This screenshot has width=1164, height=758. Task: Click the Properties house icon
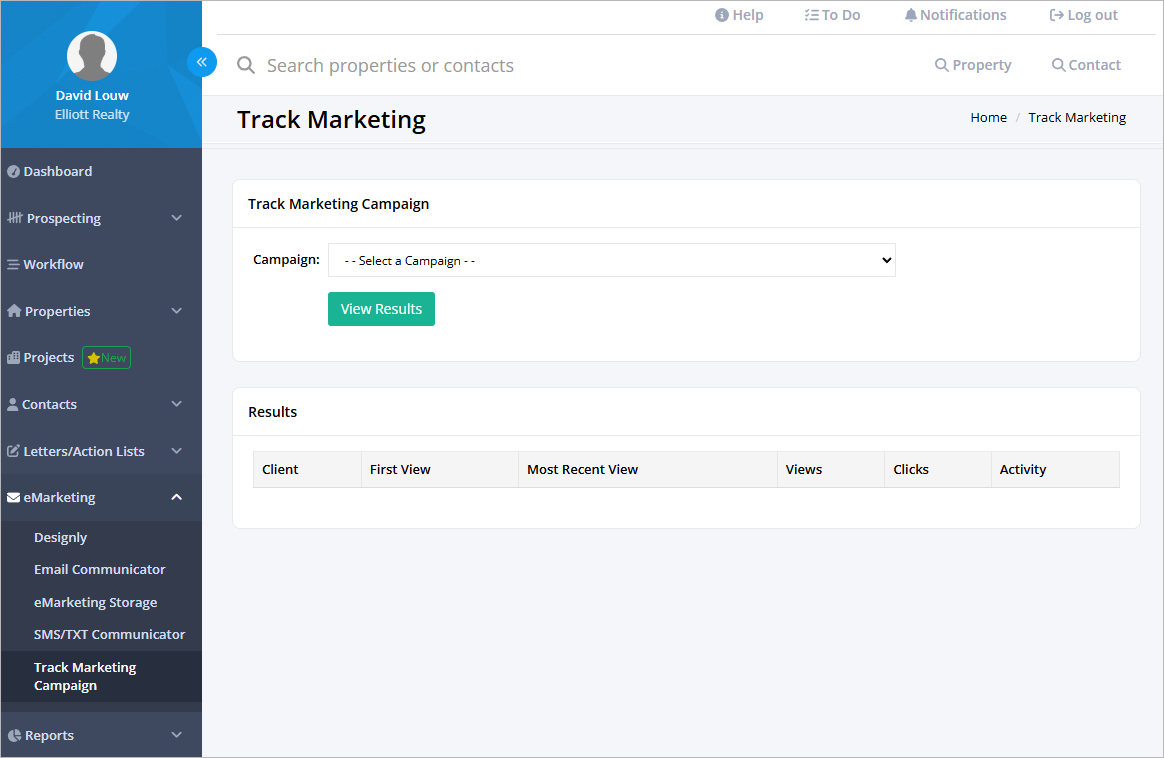[14, 310]
